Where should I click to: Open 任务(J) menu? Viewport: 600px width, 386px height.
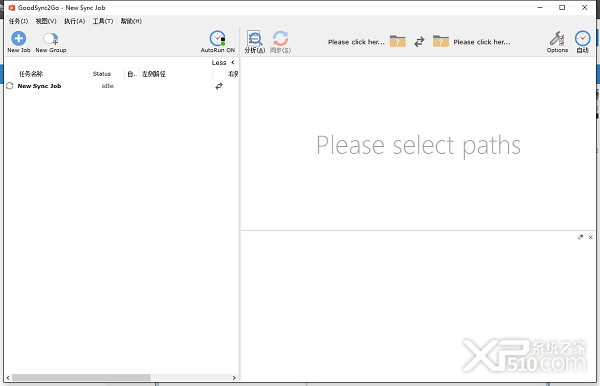(18, 21)
